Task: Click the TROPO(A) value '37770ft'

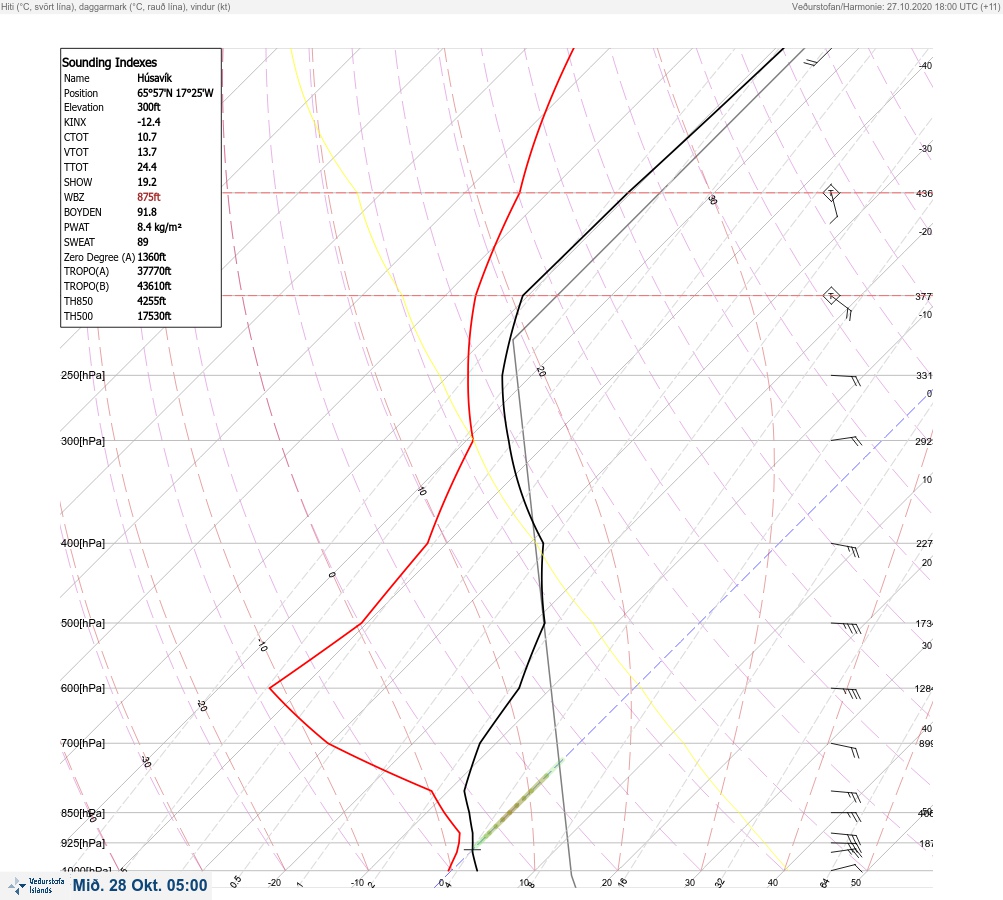Action: (154, 271)
